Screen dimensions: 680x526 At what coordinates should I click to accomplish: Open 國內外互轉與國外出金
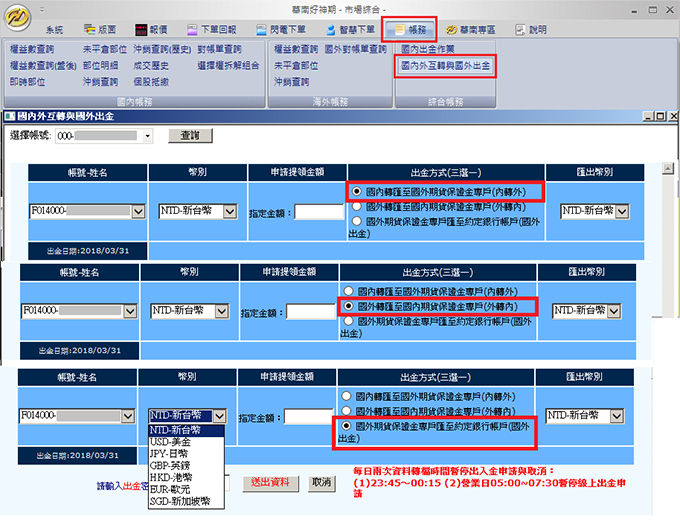click(445, 65)
